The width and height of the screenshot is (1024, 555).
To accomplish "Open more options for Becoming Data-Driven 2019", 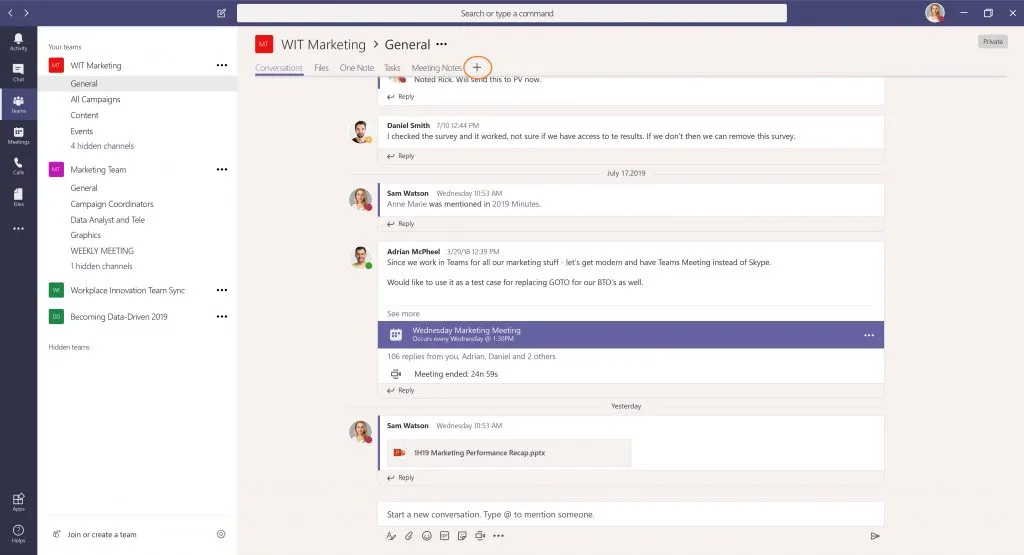I will [222, 317].
